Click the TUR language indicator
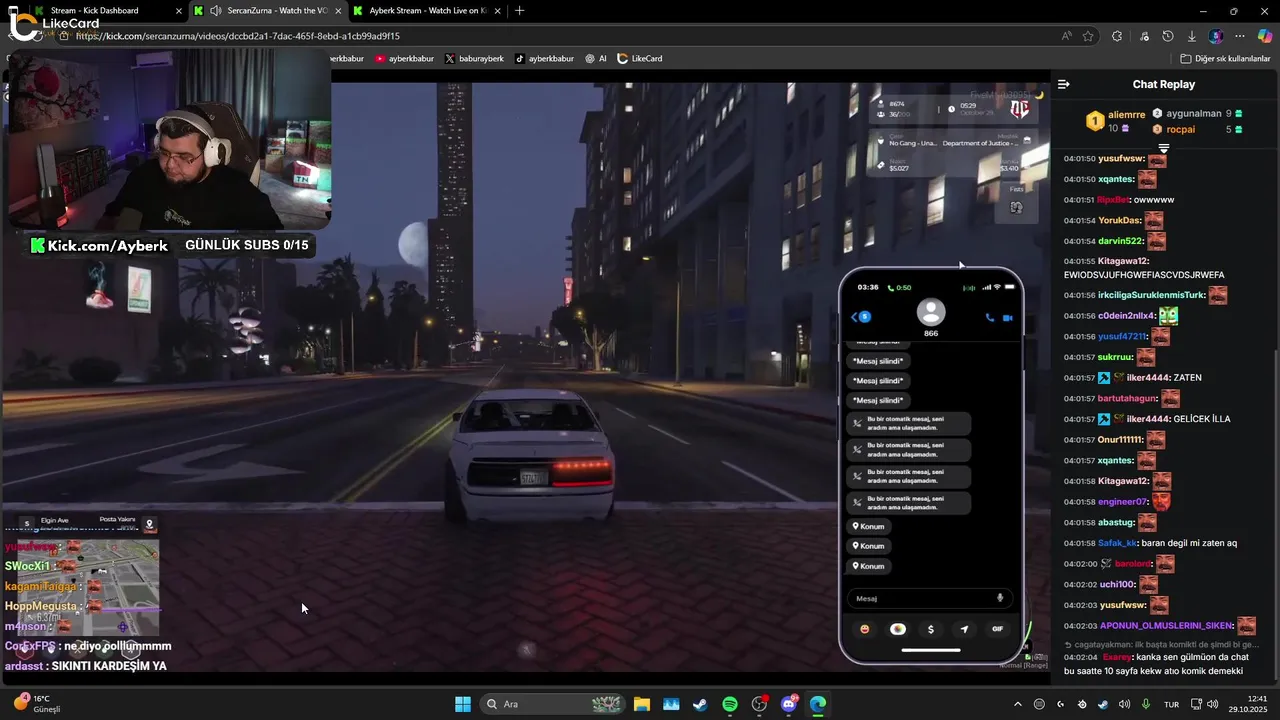 tap(1172, 704)
